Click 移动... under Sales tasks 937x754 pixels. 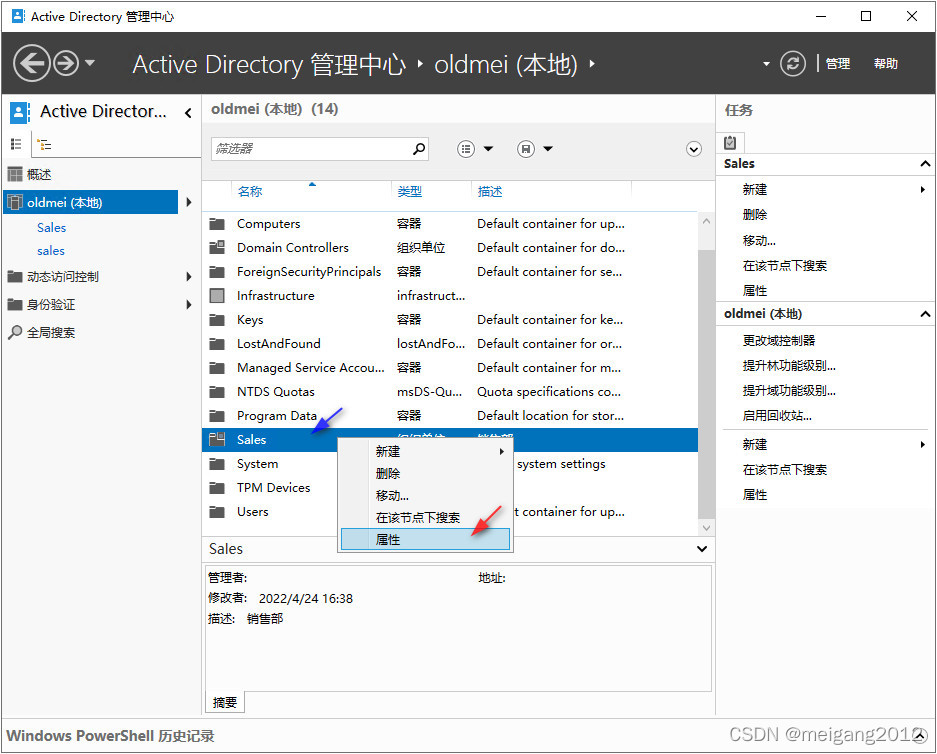(x=759, y=241)
